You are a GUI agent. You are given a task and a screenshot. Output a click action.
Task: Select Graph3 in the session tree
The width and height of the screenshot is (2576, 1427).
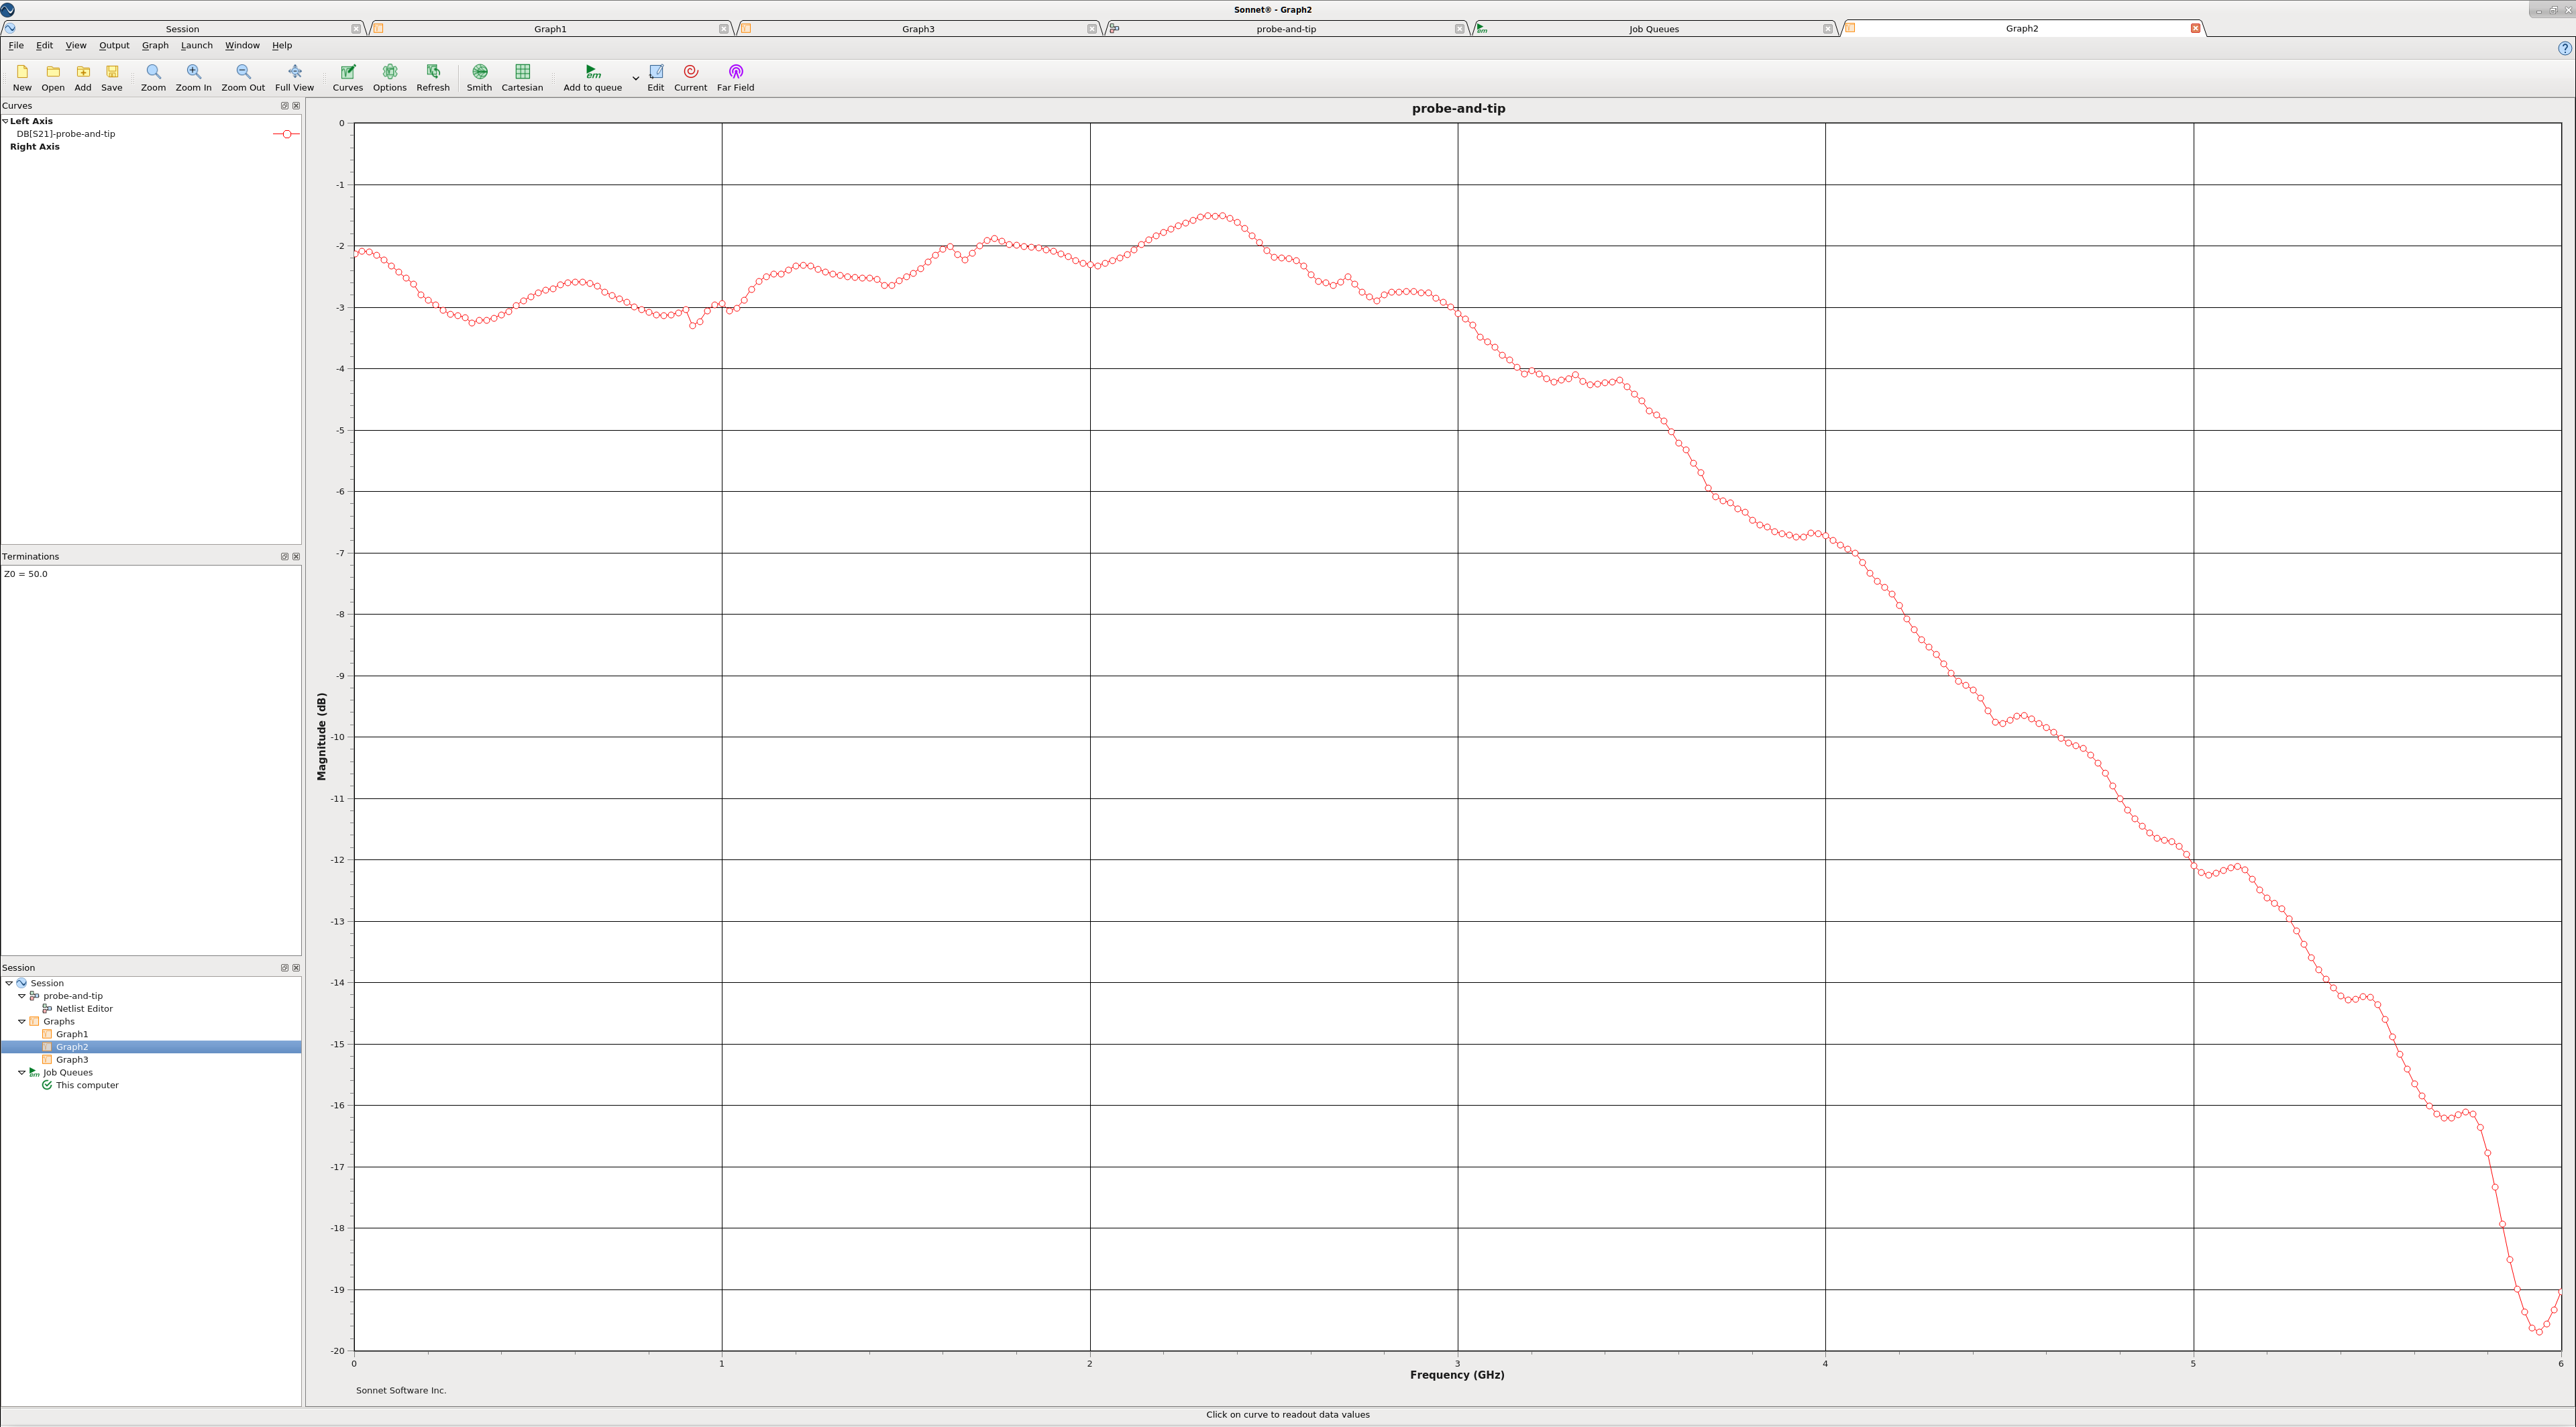72,1060
